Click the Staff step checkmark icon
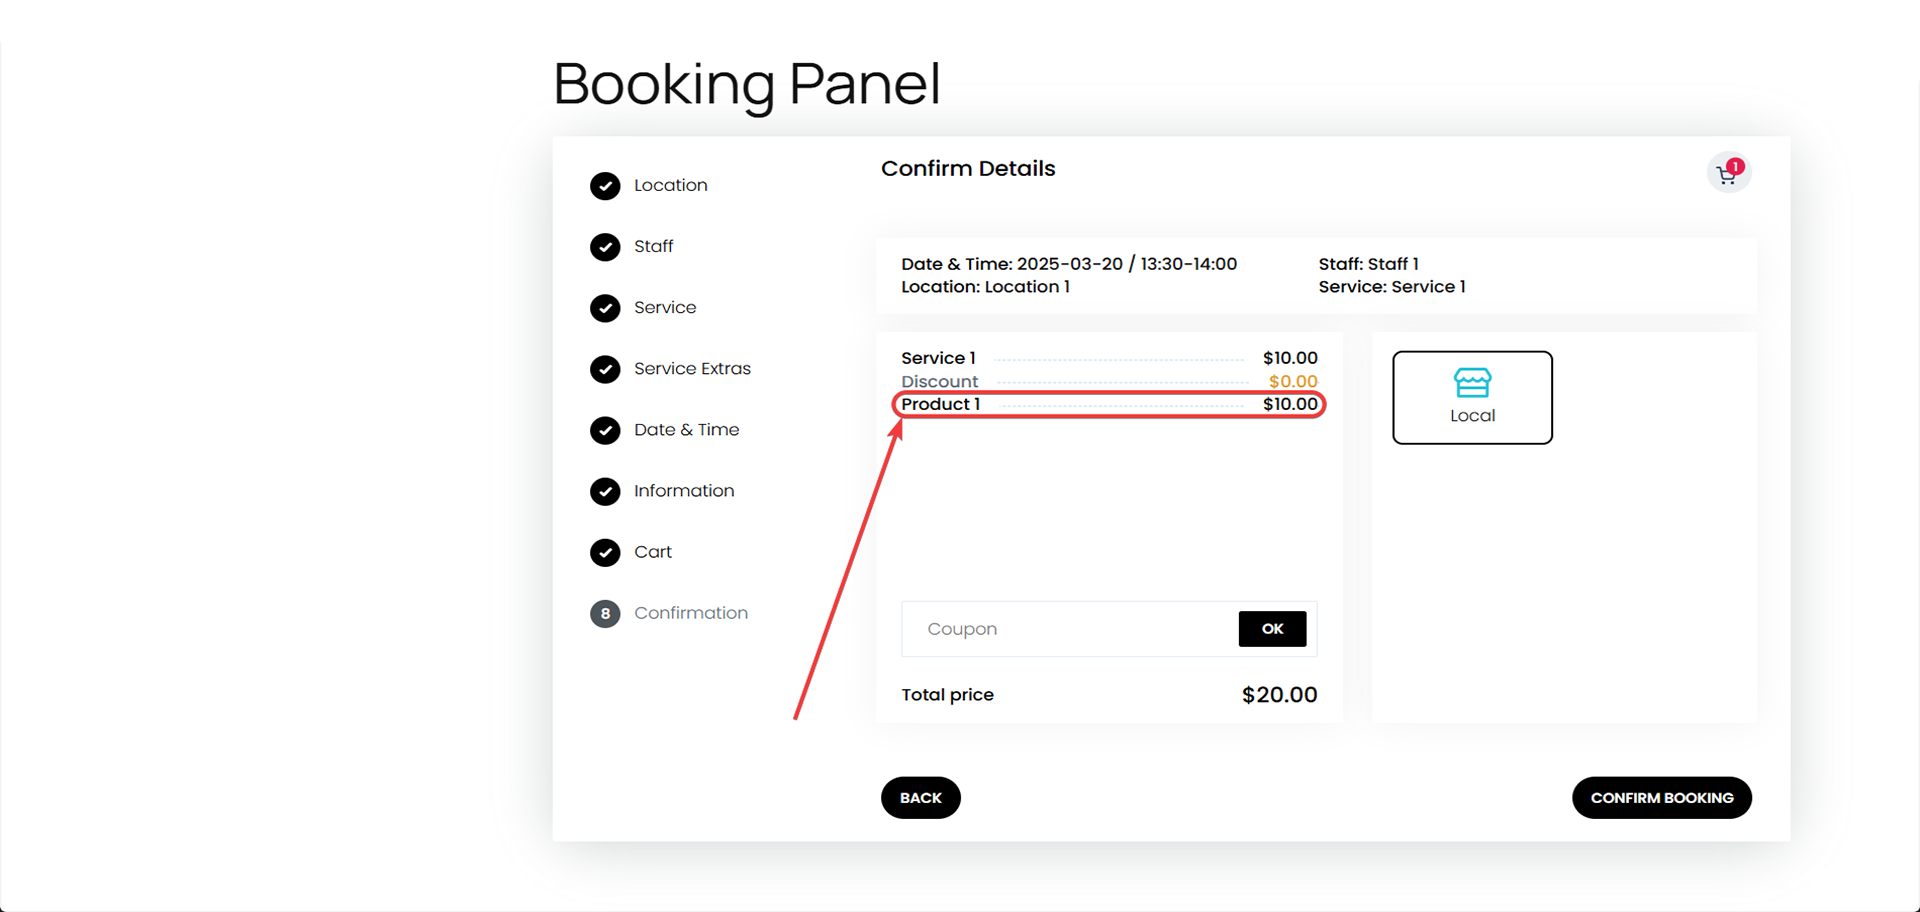Image resolution: width=1920 pixels, height=912 pixels. point(605,247)
